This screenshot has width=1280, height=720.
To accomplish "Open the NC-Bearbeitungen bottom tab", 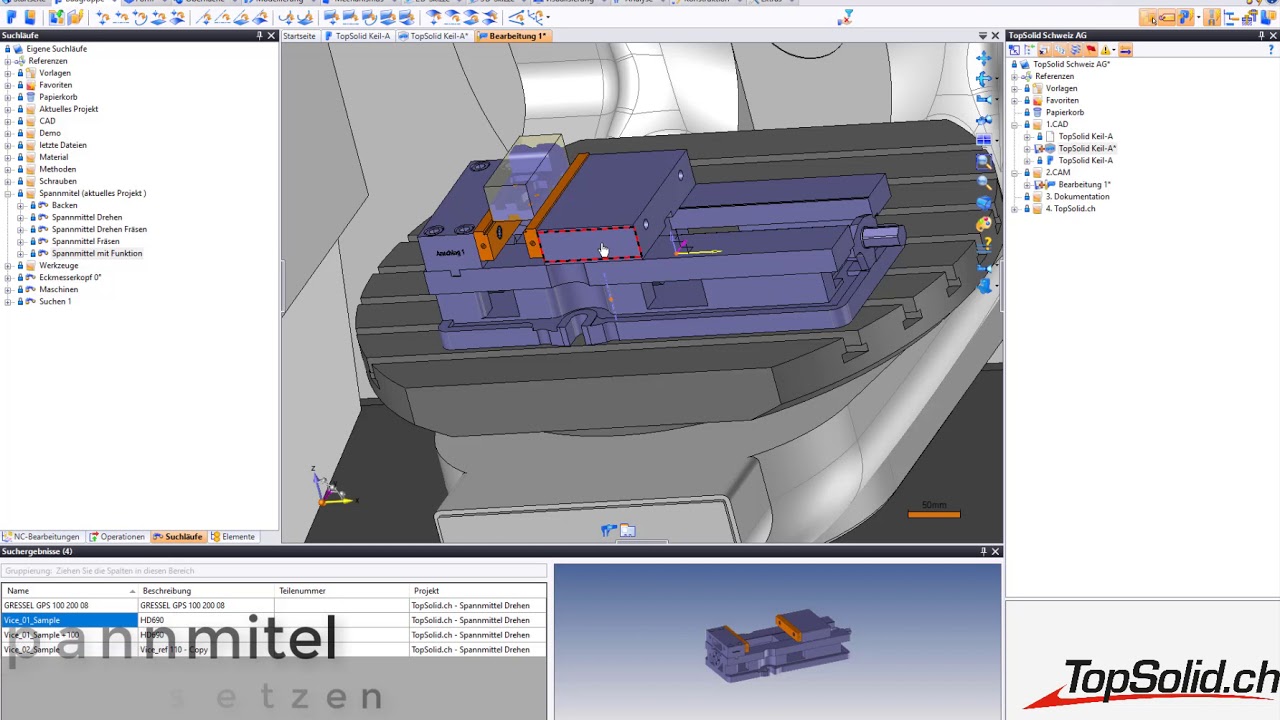I will tap(40, 537).
